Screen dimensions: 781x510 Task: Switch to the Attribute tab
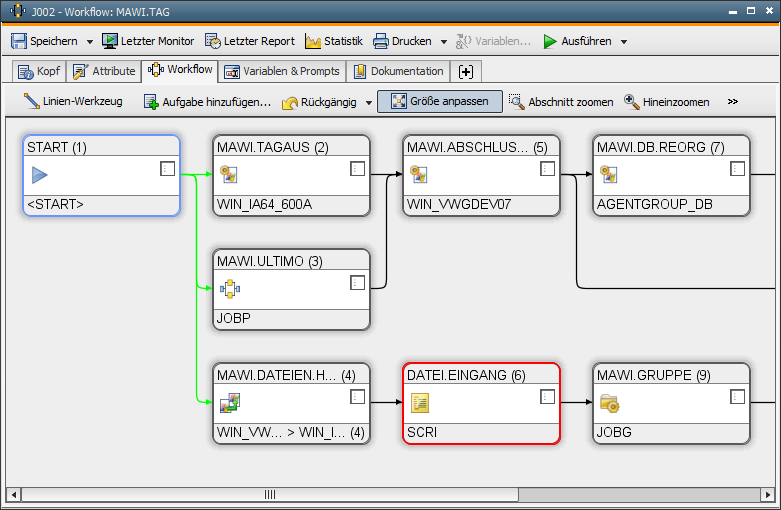104,71
